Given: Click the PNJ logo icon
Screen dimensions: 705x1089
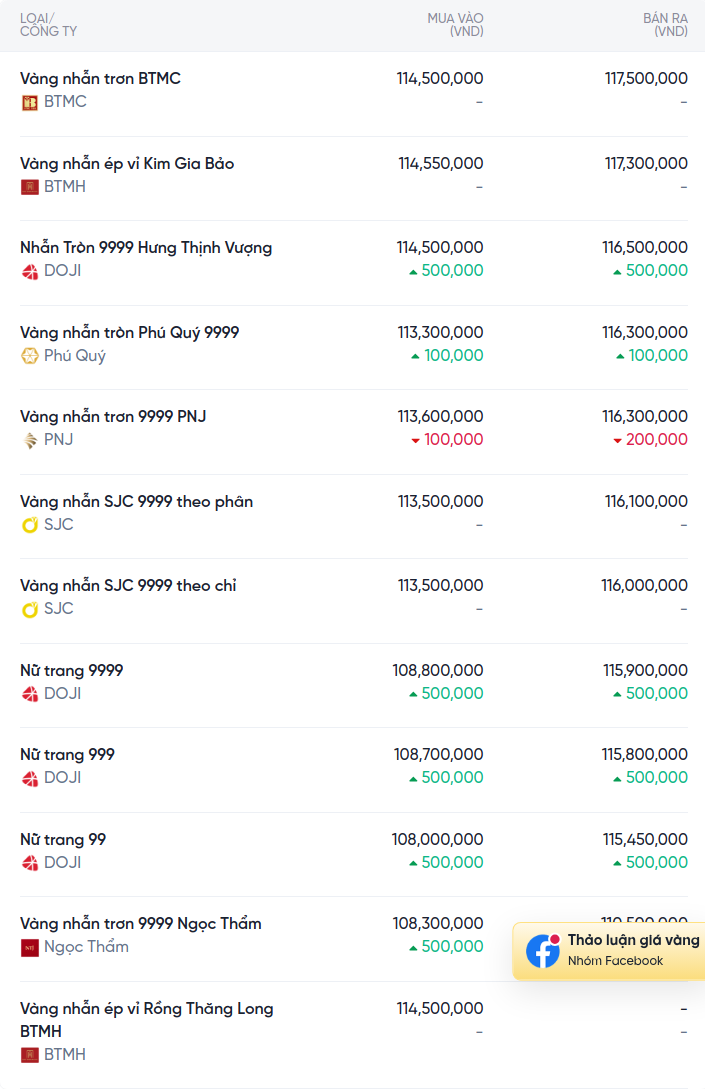Looking at the screenshot, I should tap(29, 440).
